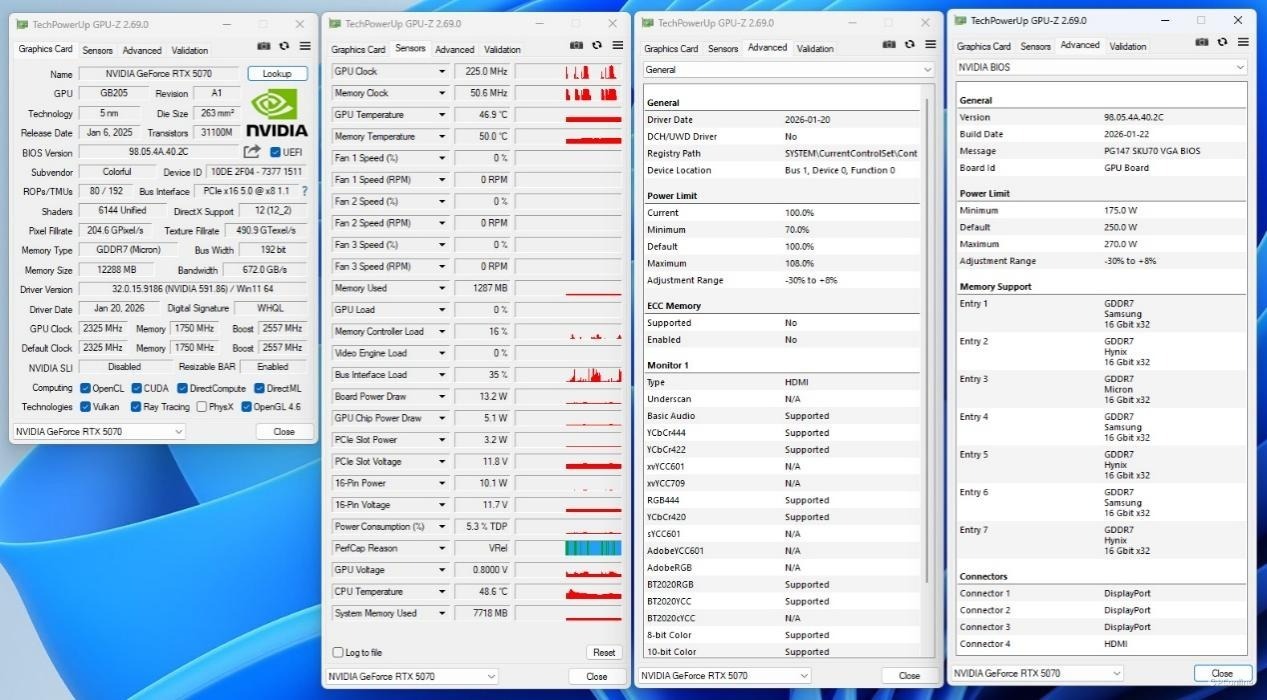Viewport: 1267px width, 700px height.
Task: Click BIOS export share icon
Action: [252, 152]
